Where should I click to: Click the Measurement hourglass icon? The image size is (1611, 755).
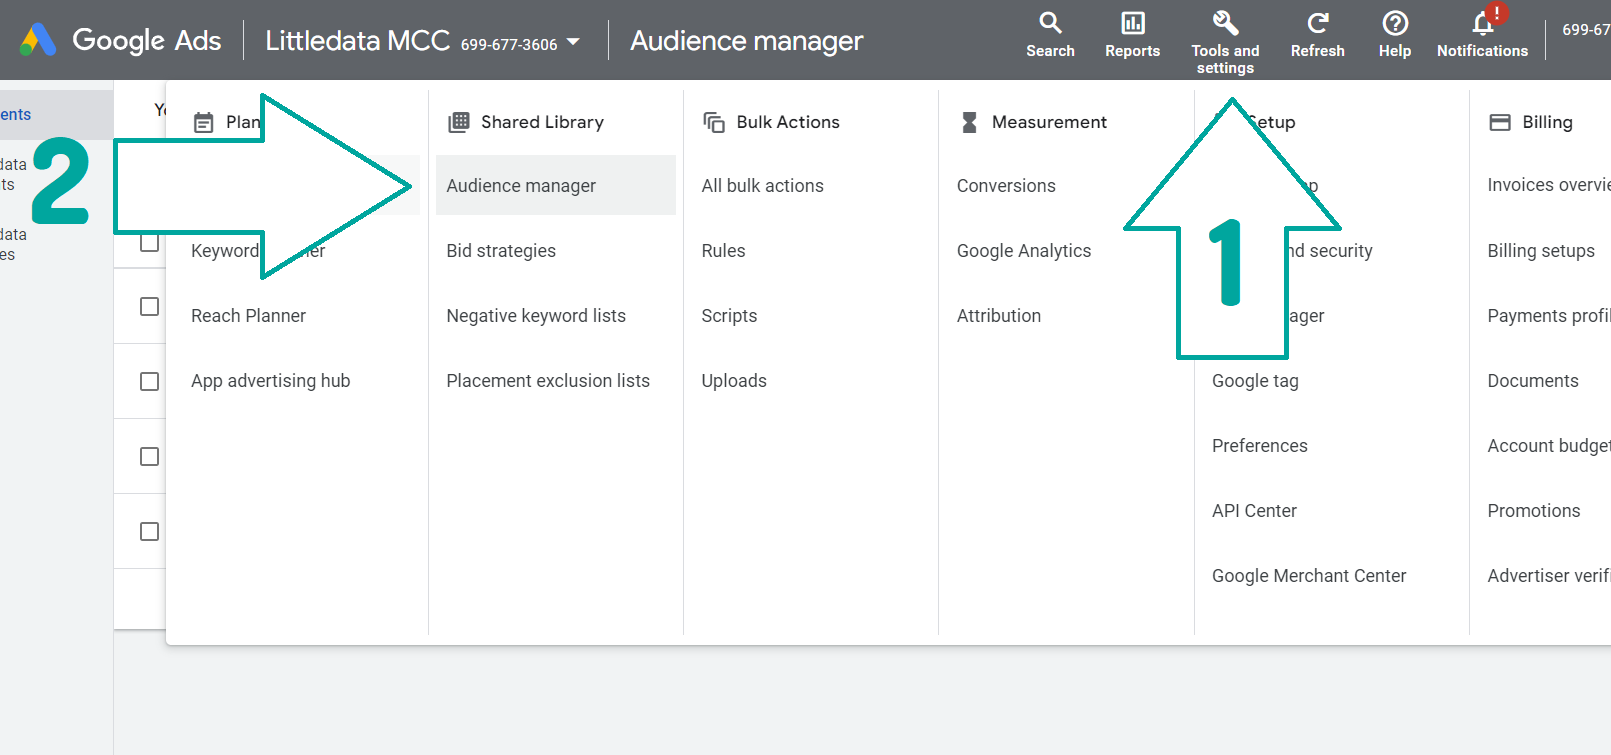[x=969, y=122]
